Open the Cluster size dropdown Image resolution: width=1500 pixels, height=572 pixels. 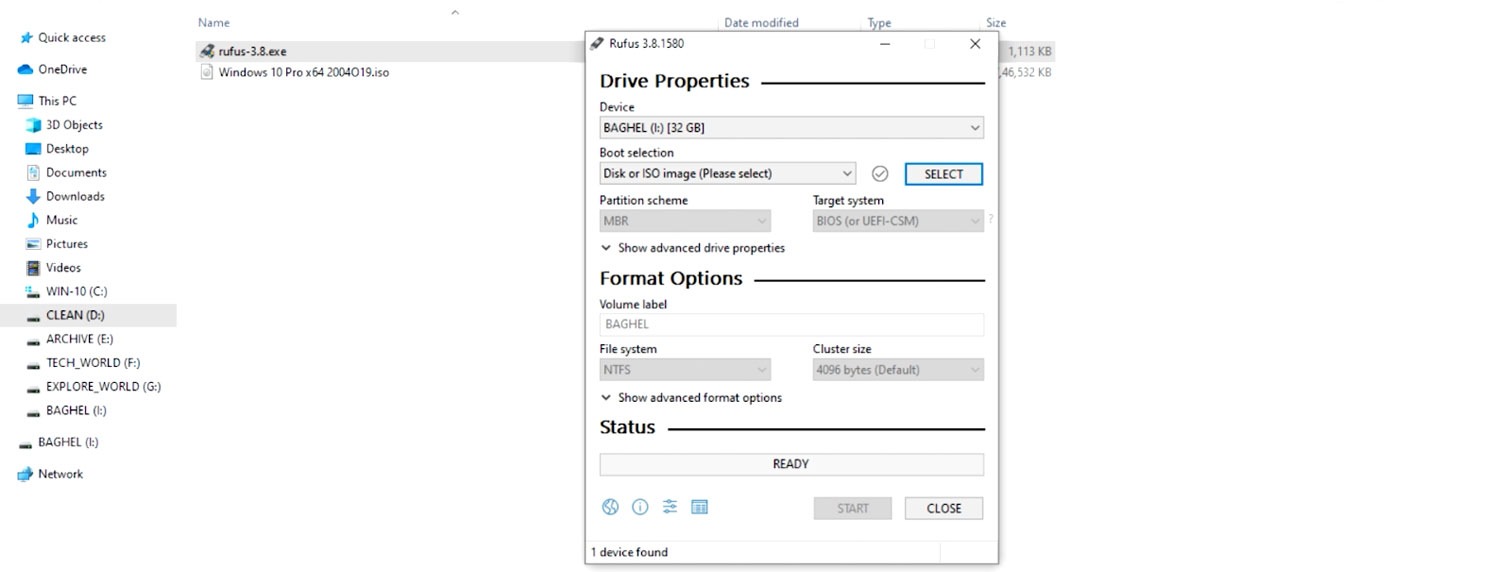pos(898,370)
